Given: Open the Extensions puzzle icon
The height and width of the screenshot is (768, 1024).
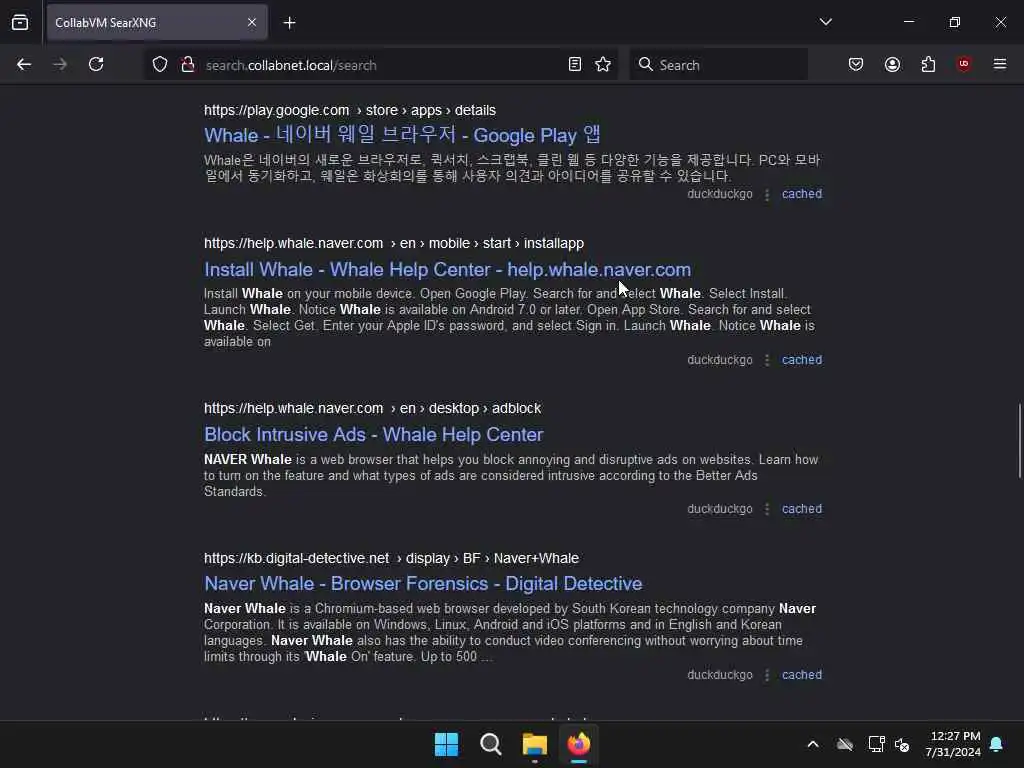Looking at the screenshot, I should tap(928, 65).
